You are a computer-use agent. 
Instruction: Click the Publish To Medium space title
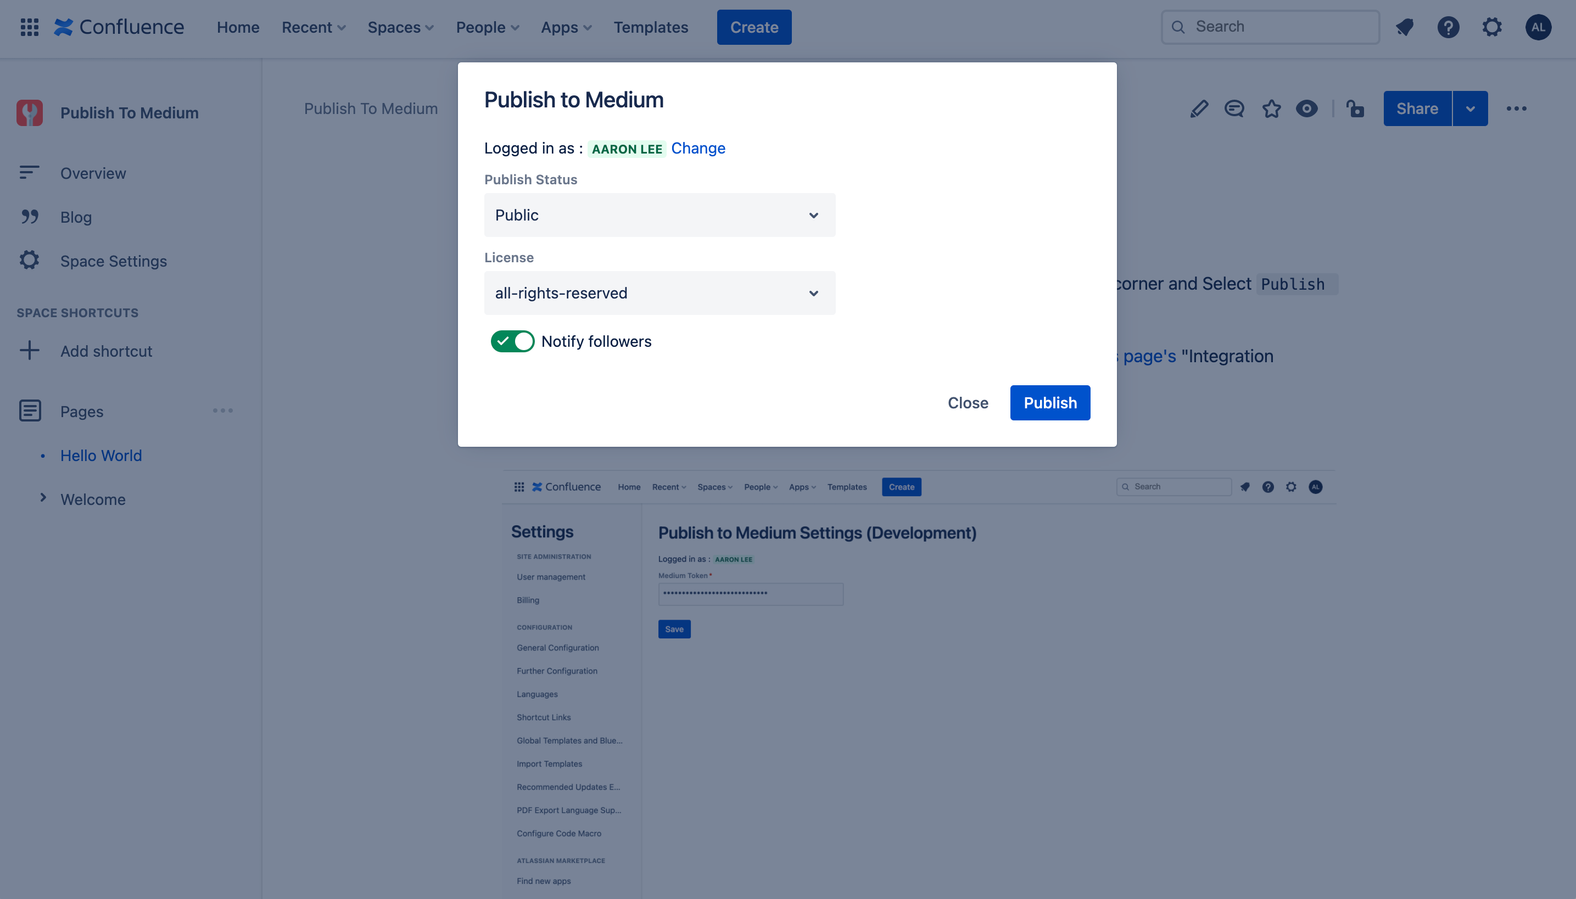click(x=129, y=113)
